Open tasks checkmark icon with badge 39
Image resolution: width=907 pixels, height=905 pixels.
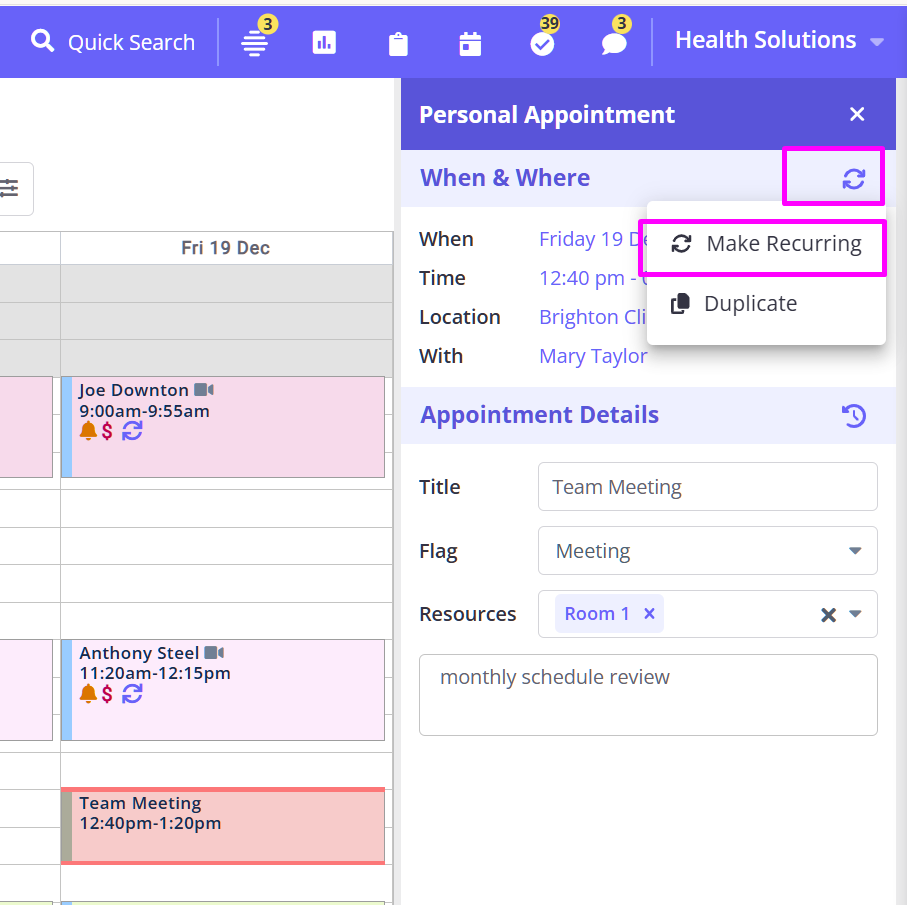(x=542, y=43)
